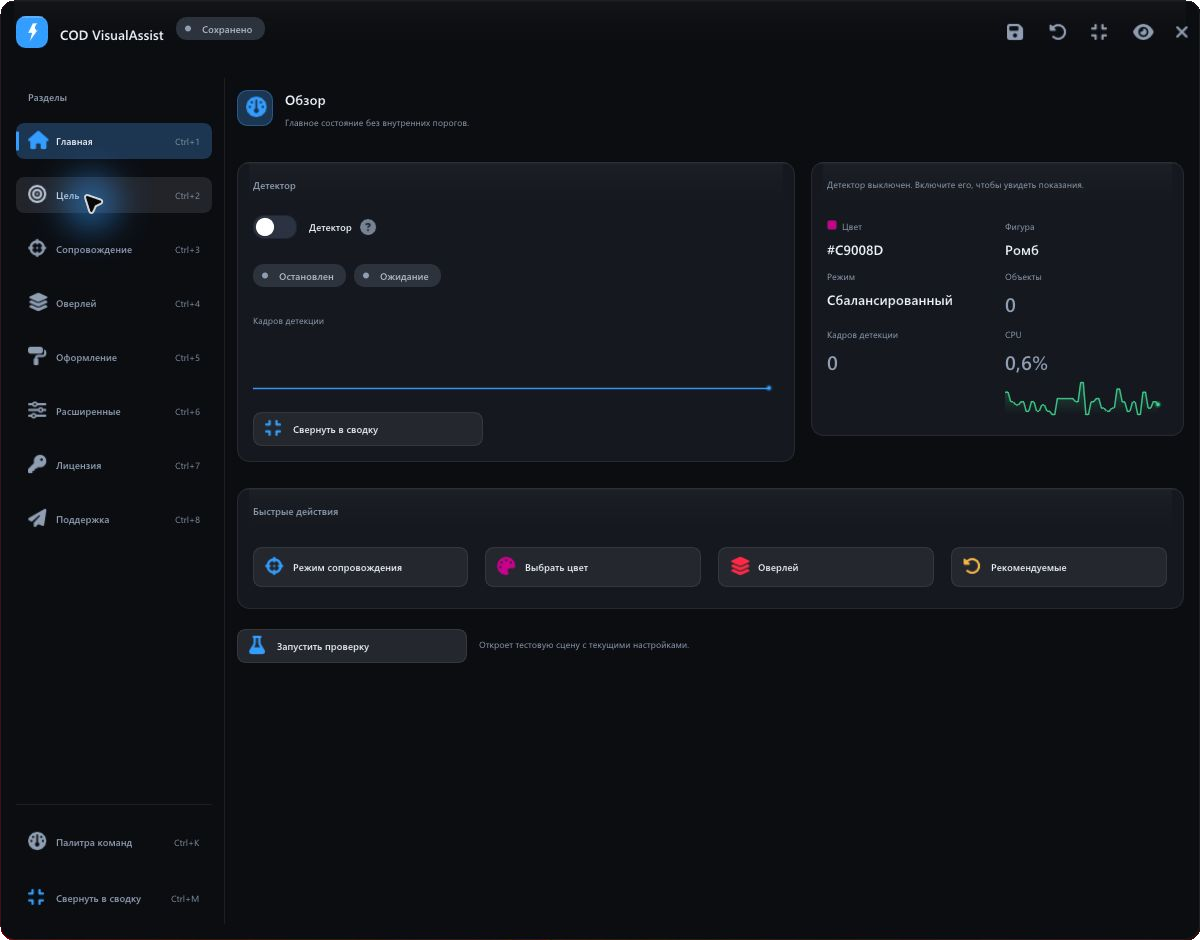
Task: Click the Ромб shape value
Action: point(1022,251)
